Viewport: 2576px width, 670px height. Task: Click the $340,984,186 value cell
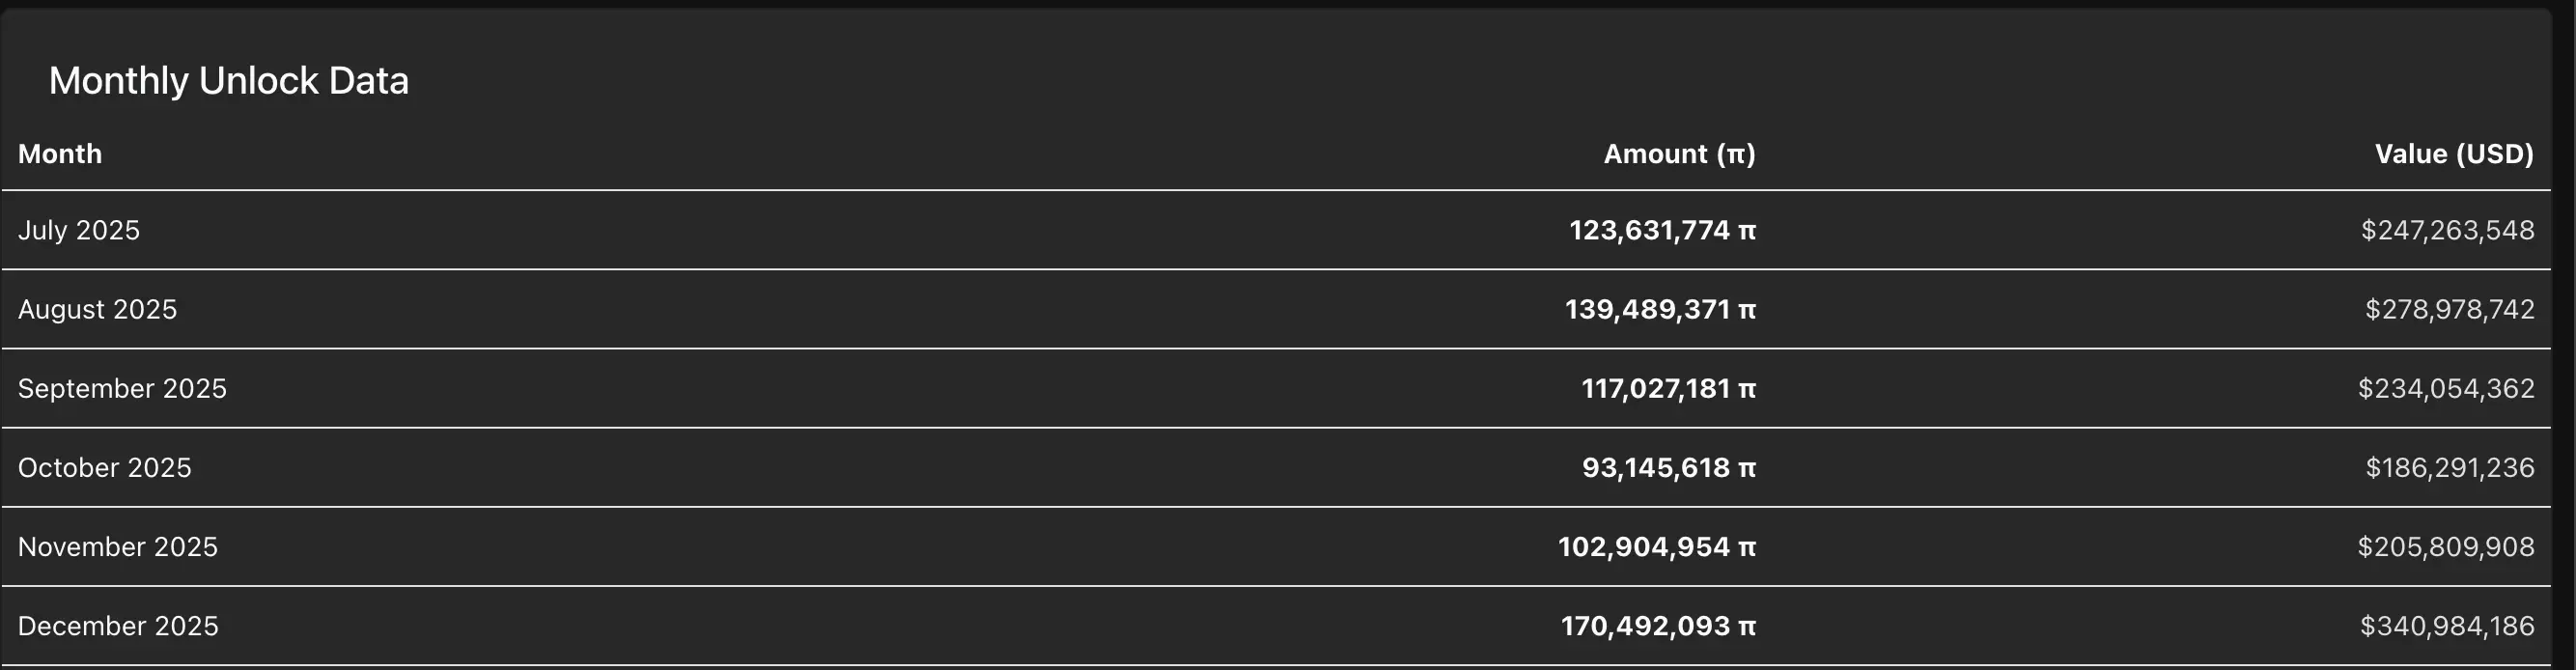pyautogui.click(x=2447, y=625)
